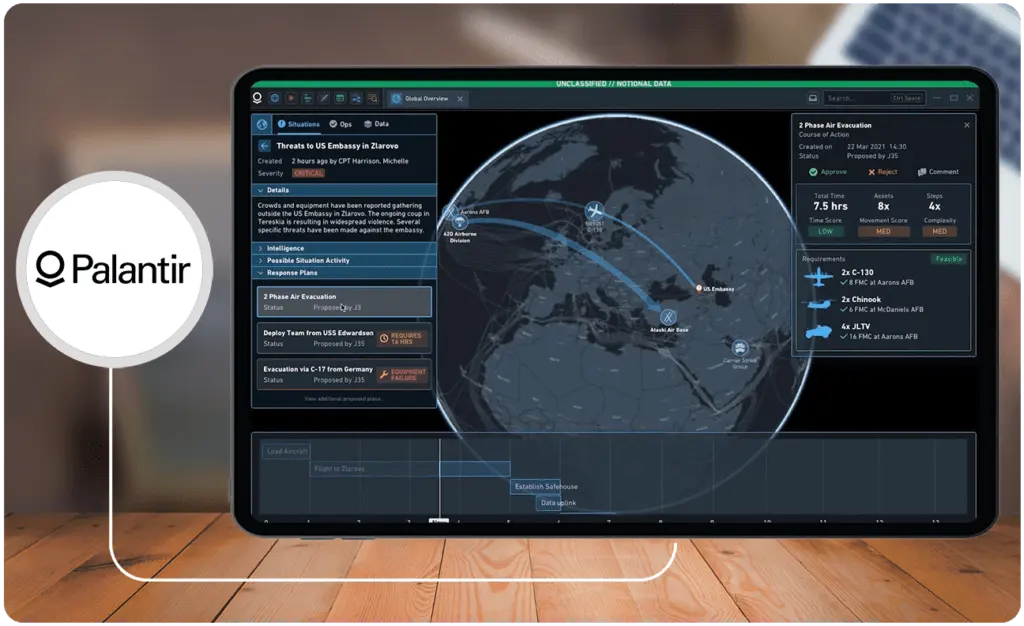The width and height of the screenshot is (1024, 626).
Task: Click View additional proposed plans link
Action: click(344, 399)
